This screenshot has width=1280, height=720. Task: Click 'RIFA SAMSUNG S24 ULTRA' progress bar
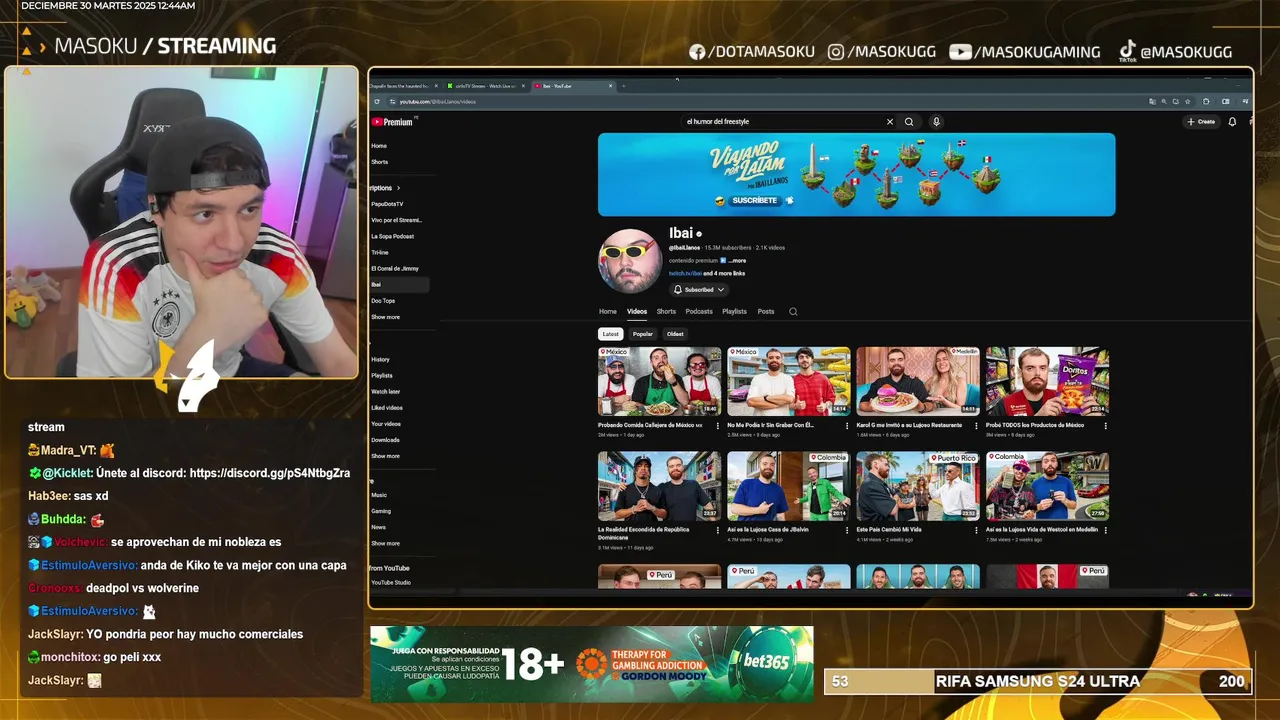coord(1037,682)
